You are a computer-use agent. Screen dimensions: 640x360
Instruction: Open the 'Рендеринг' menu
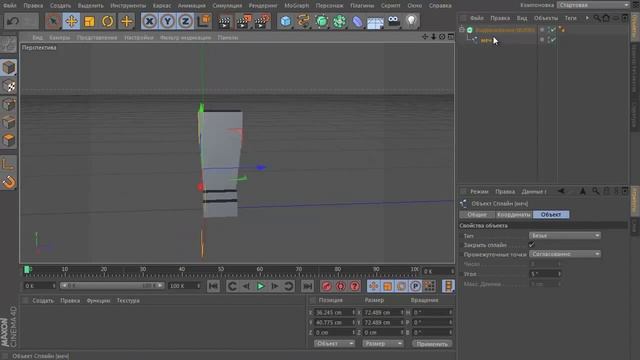[263, 6]
